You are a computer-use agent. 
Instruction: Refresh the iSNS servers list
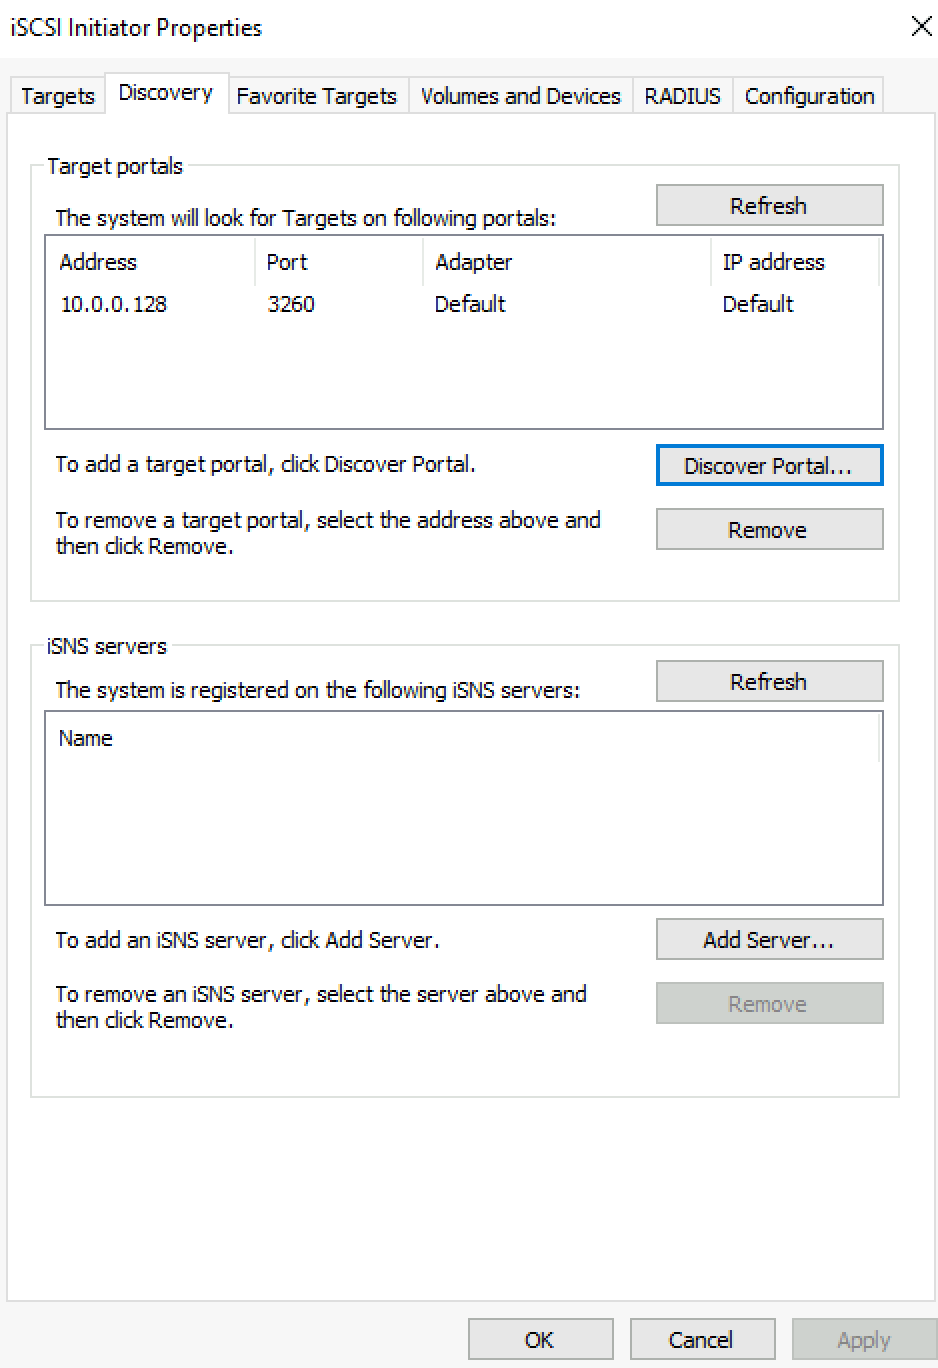[x=769, y=681]
